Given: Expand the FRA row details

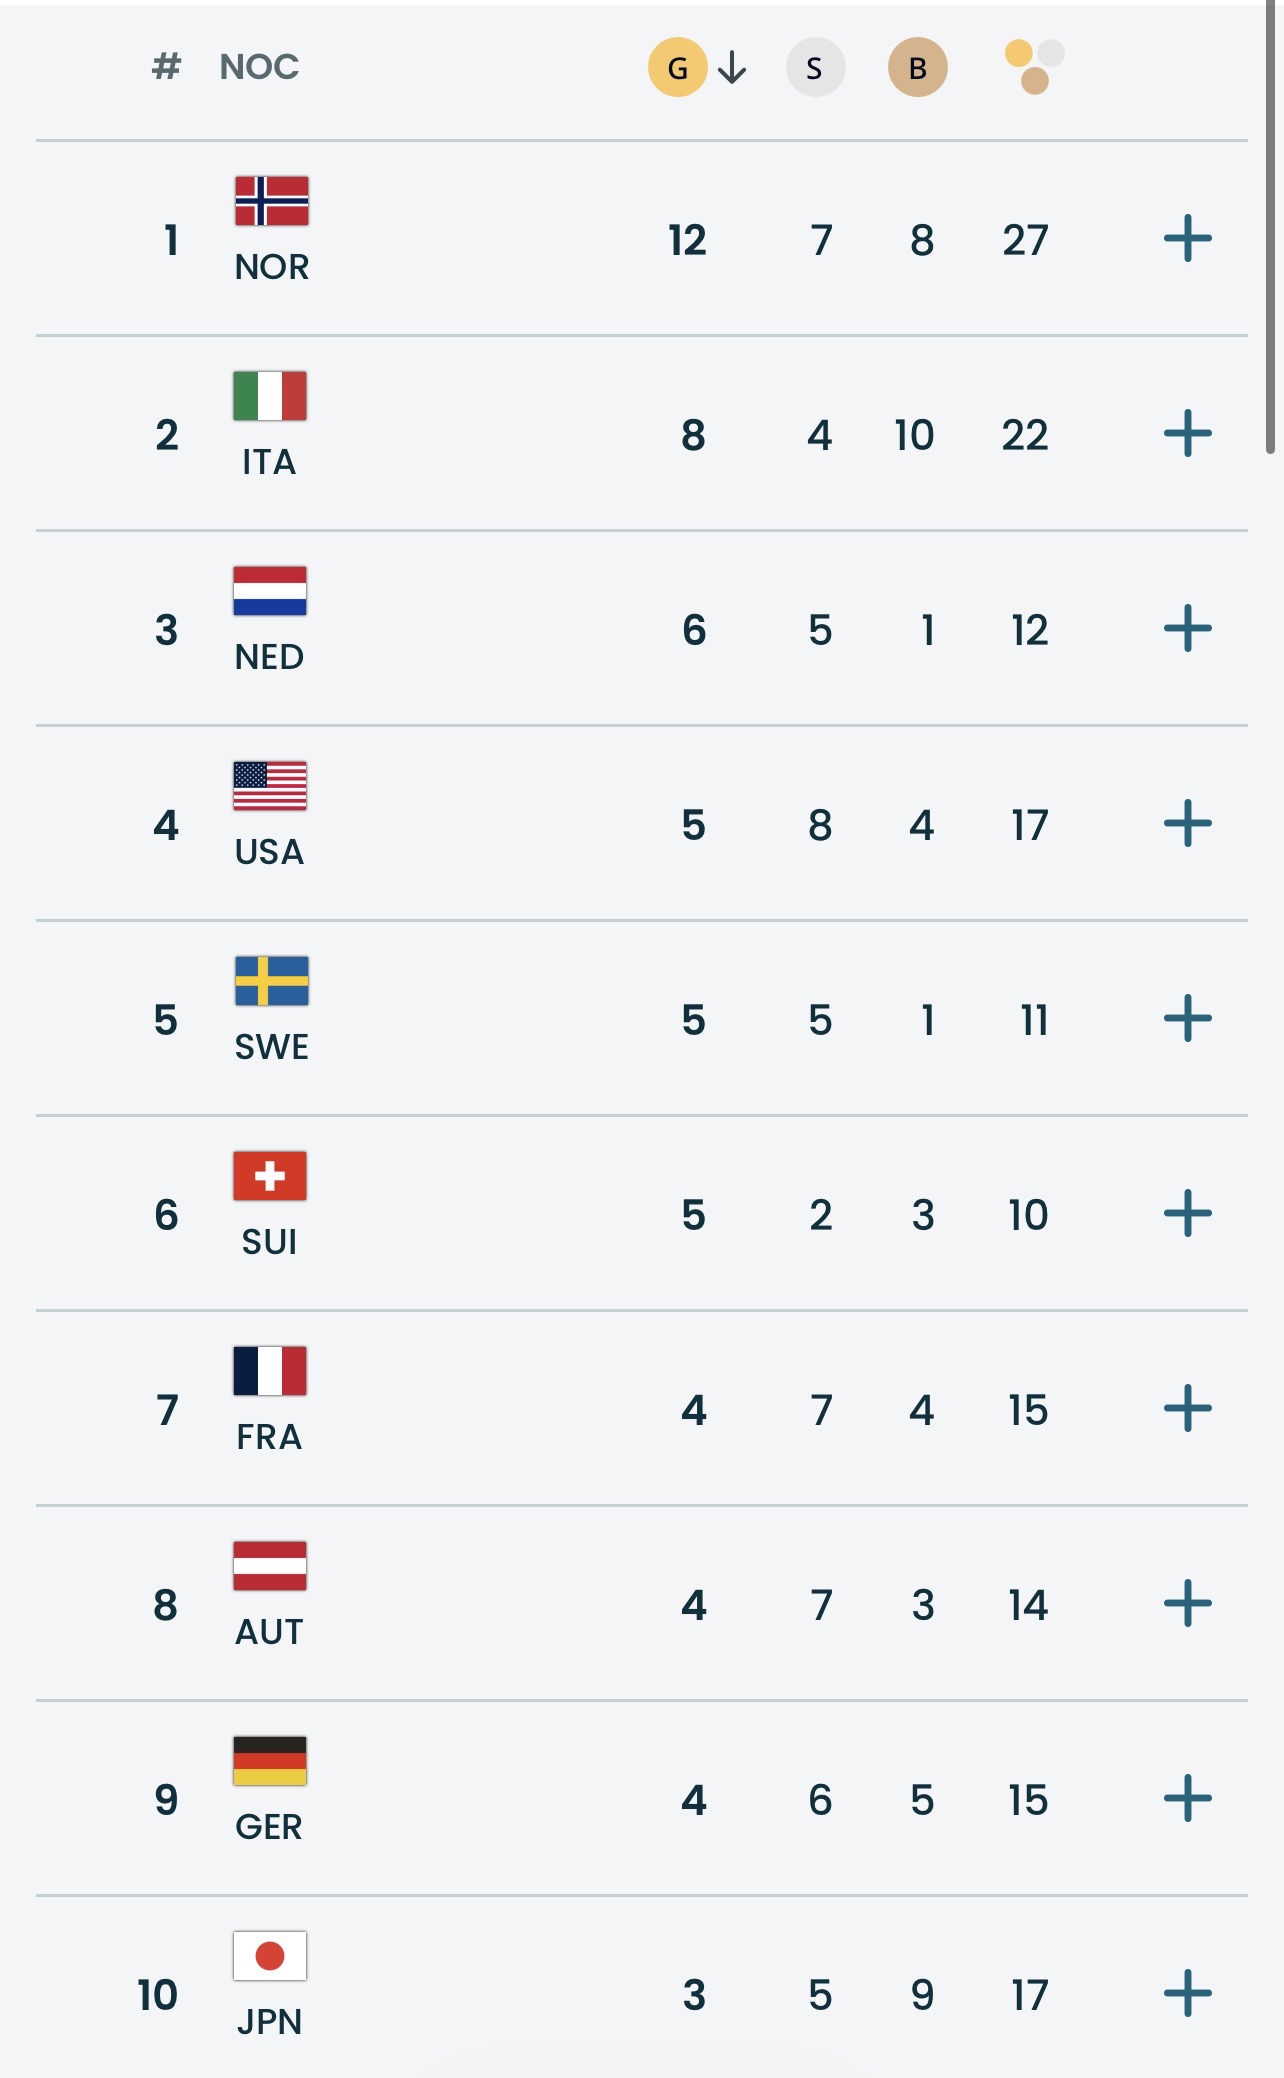Looking at the screenshot, I should tap(1187, 1409).
